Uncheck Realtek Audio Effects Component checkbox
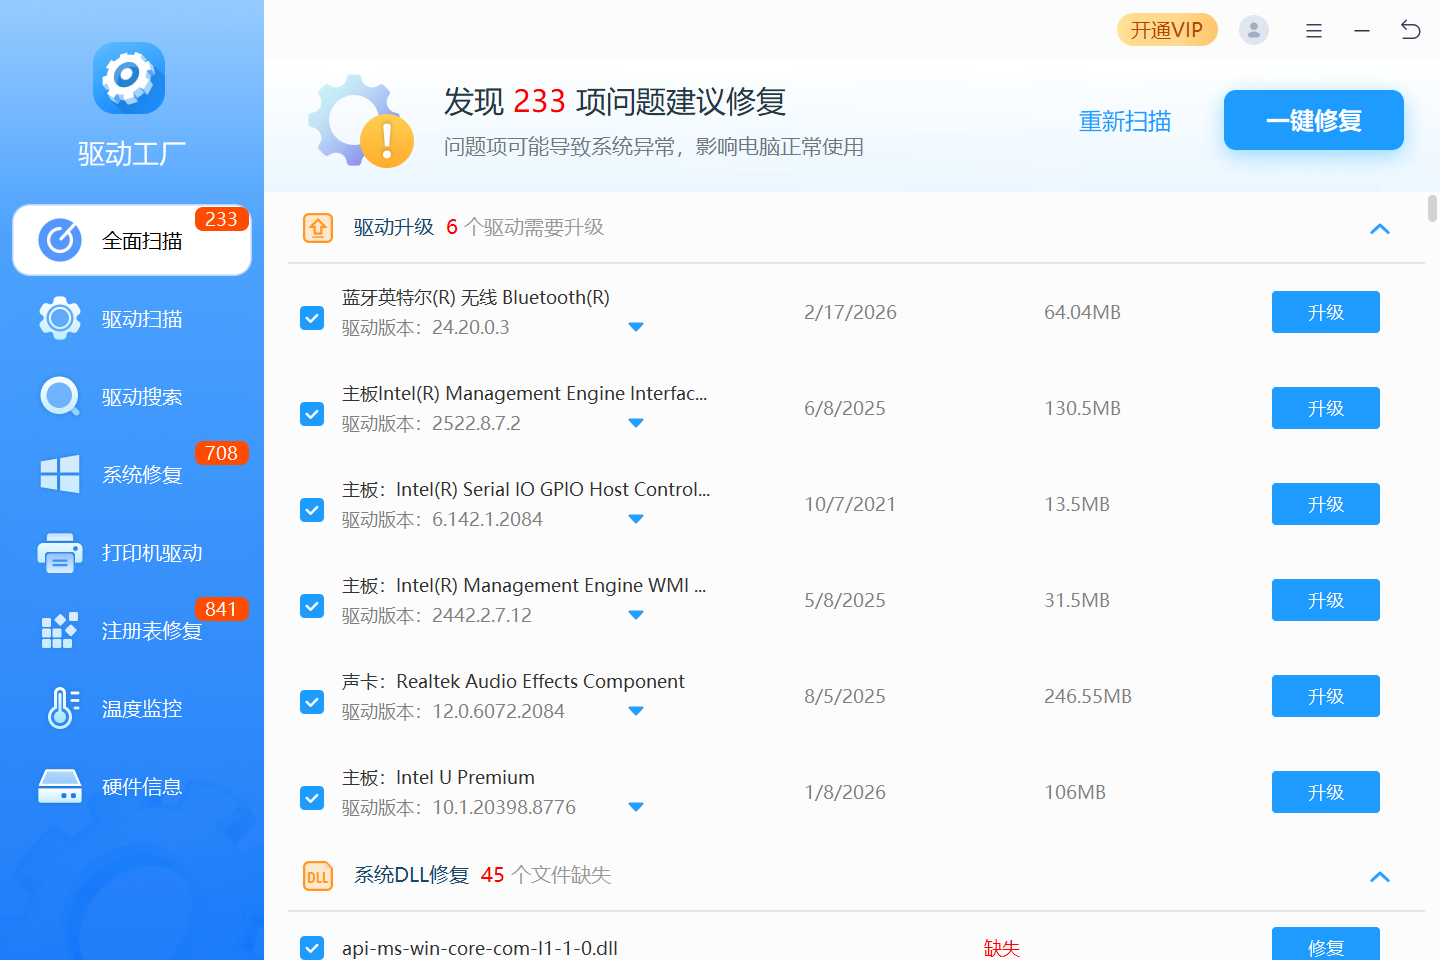 pos(312,702)
